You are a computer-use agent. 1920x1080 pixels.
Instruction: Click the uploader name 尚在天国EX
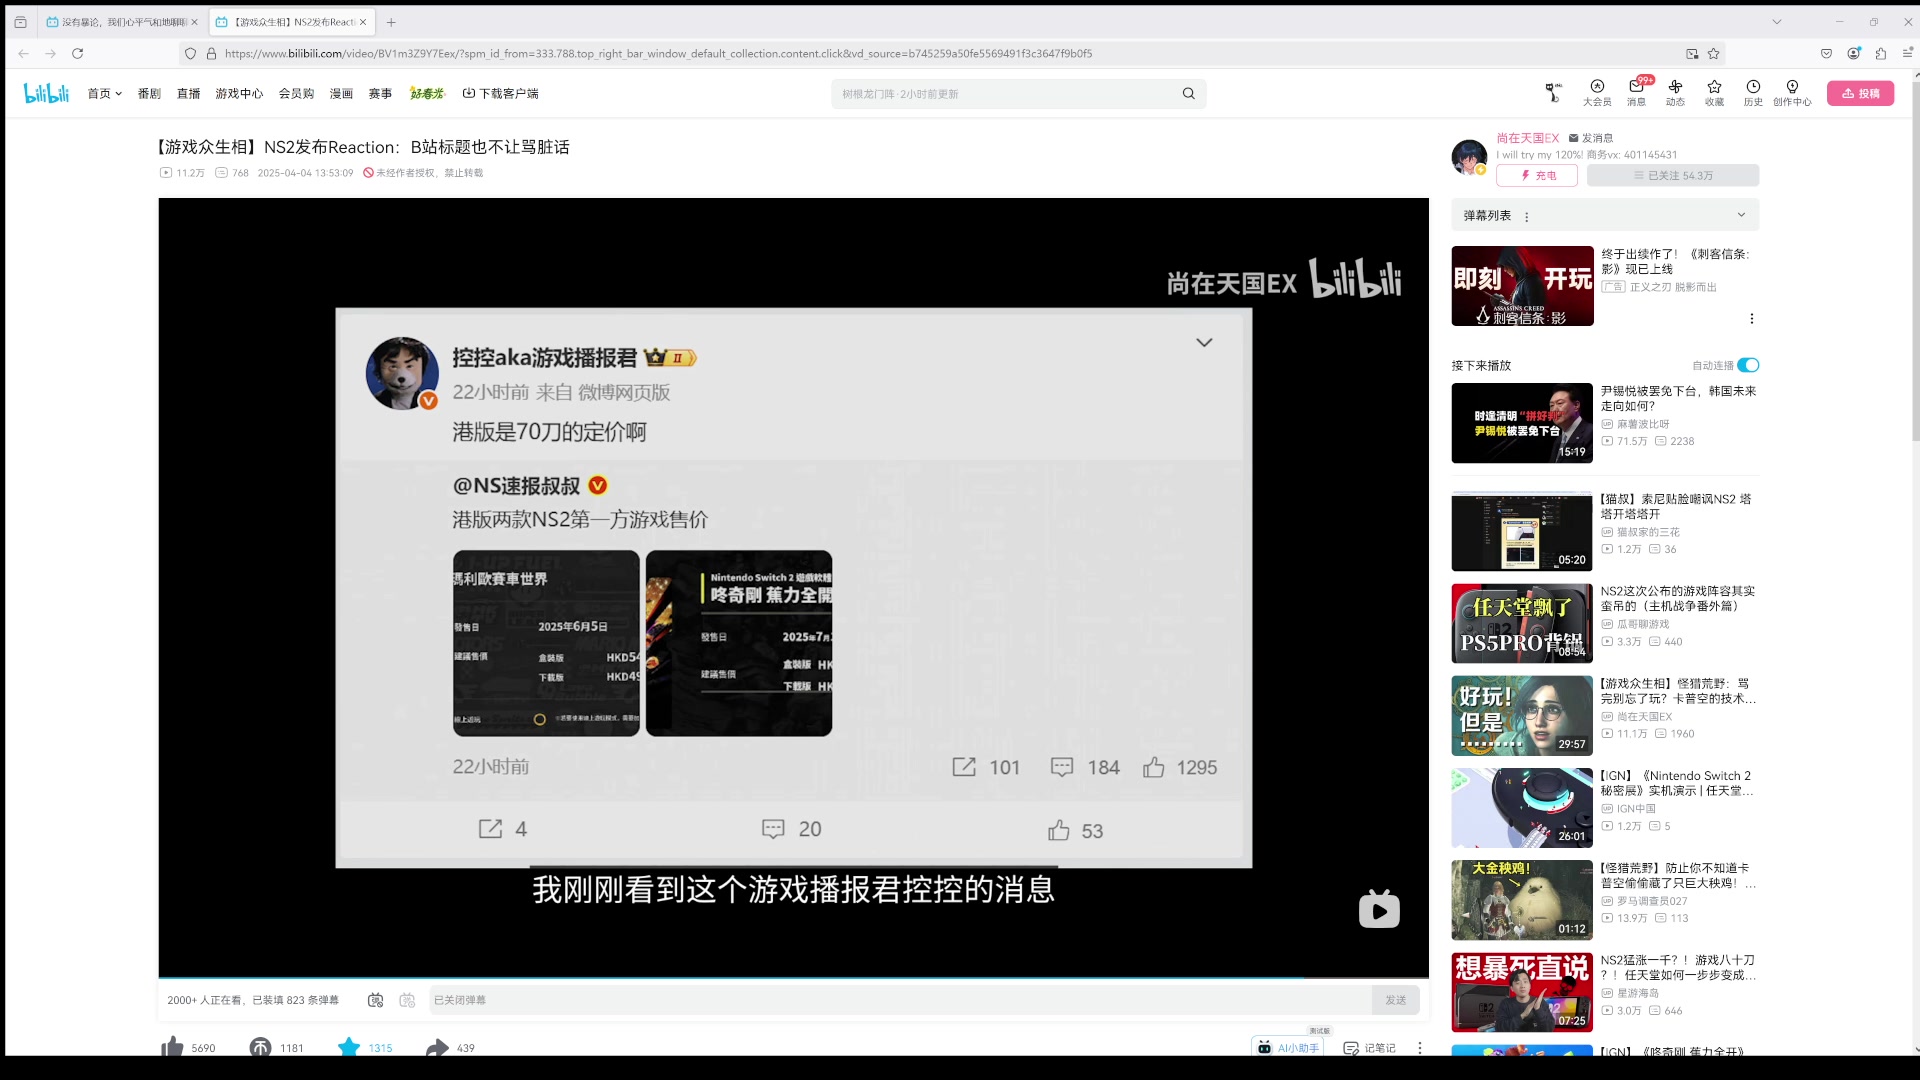tap(1527, 138)
